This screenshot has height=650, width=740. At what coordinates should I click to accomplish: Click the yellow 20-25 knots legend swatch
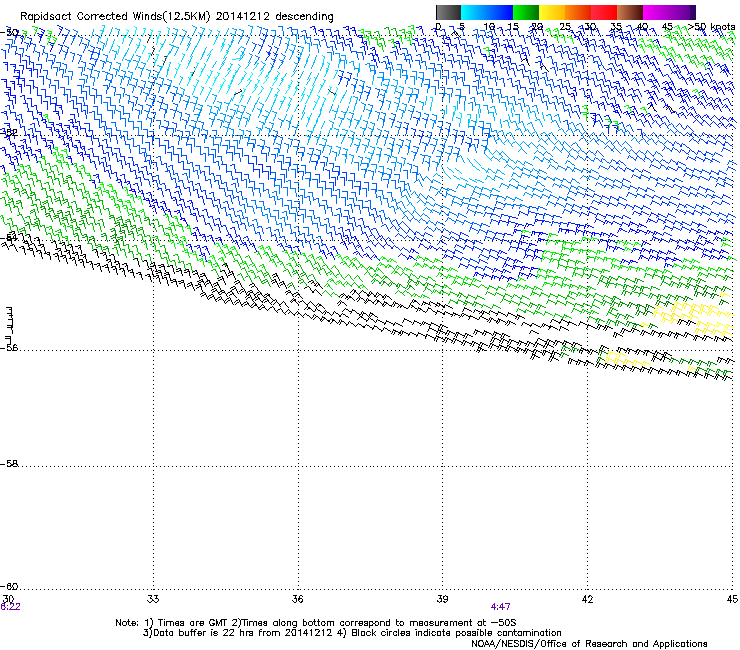552,12
